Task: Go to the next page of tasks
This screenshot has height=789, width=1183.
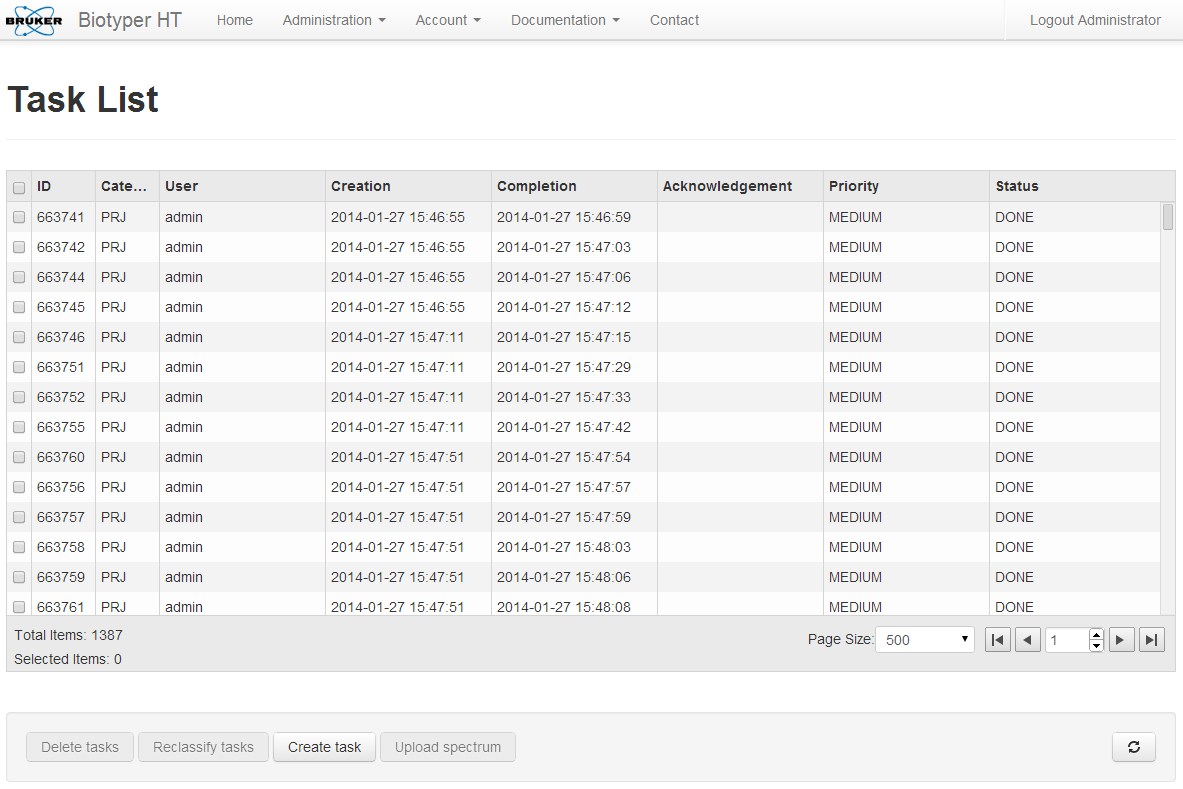Action: click(x=1121, y=640)
